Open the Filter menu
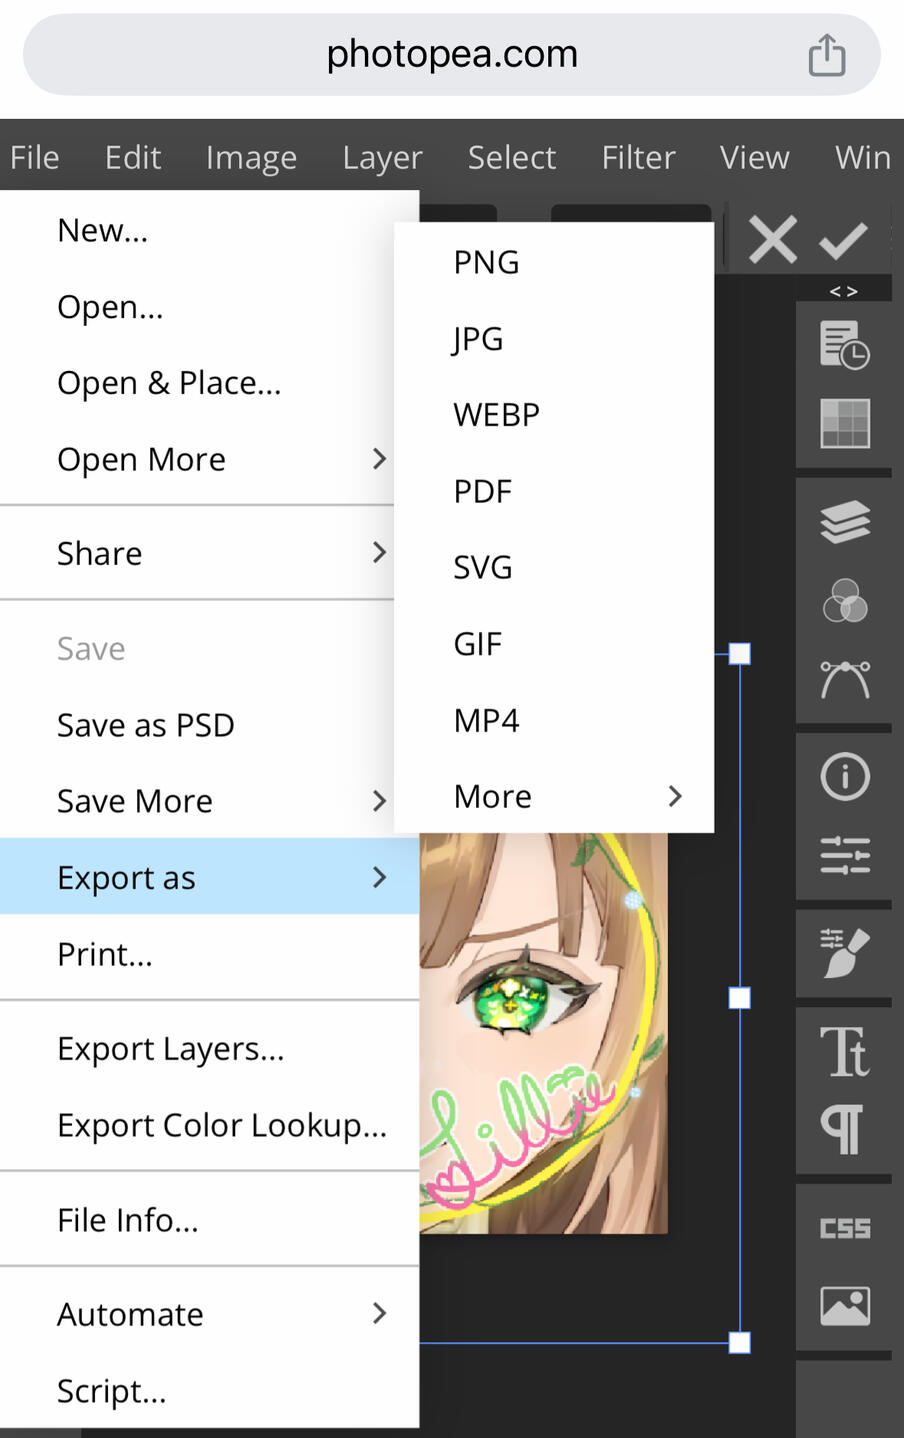 (638, 157)
